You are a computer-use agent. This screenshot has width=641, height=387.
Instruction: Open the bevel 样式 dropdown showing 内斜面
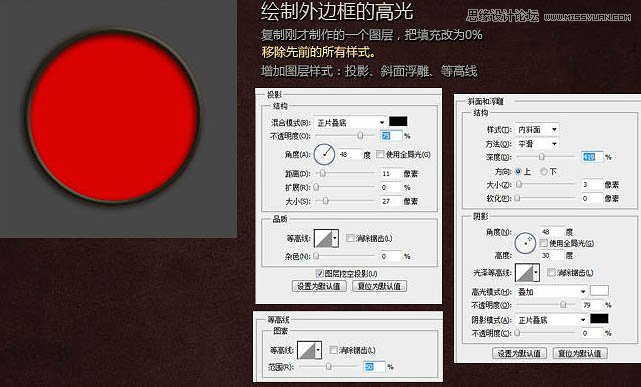537,129
